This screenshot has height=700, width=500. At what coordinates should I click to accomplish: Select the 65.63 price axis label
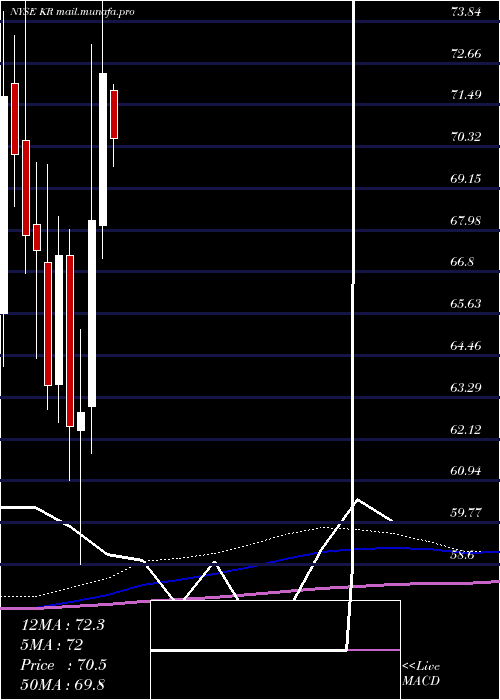[x=466, y=304]
